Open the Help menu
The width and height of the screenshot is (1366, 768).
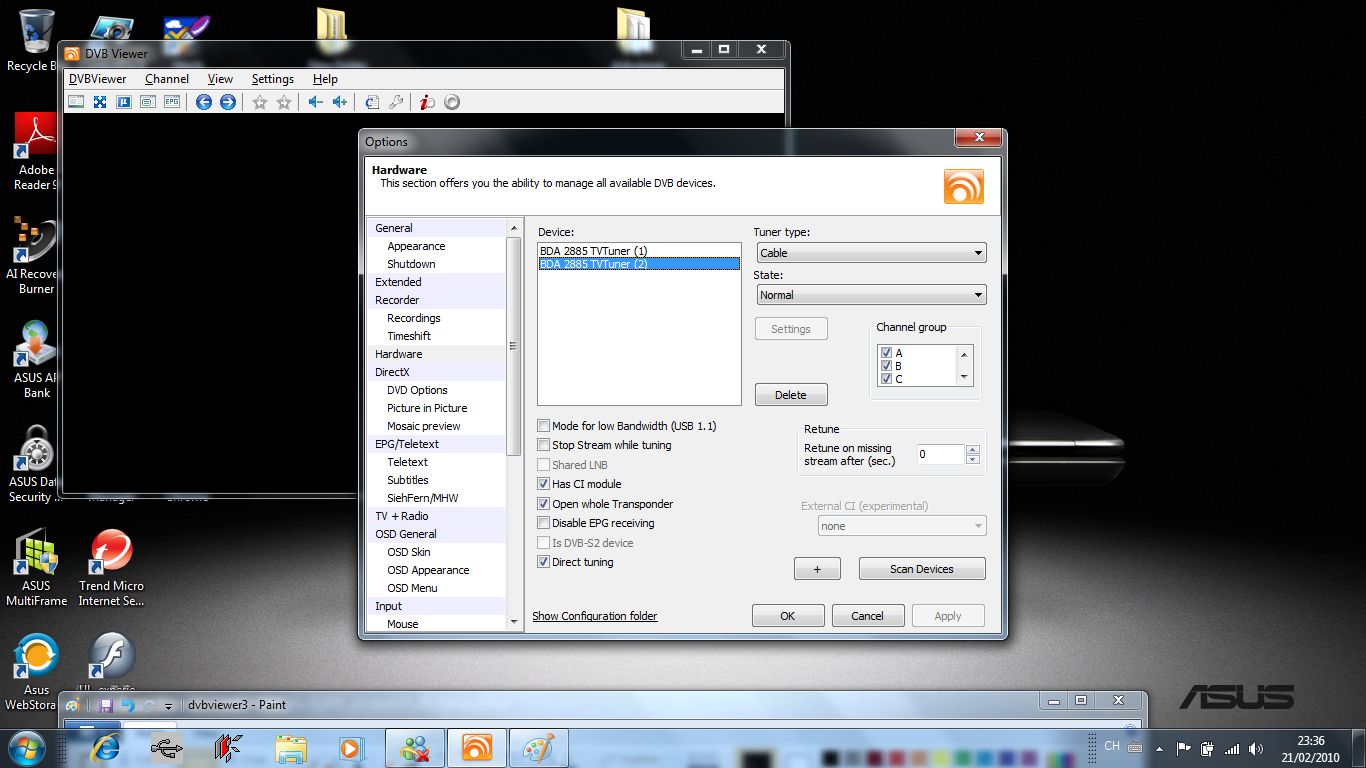point(325,79)
